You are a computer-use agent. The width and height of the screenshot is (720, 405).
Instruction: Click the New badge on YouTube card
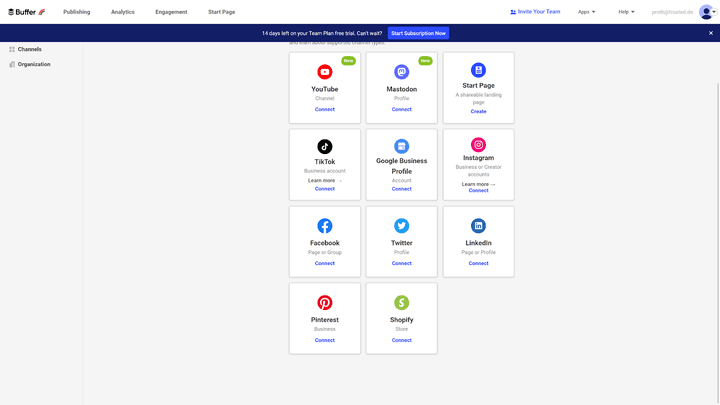[x=349, y=61]
